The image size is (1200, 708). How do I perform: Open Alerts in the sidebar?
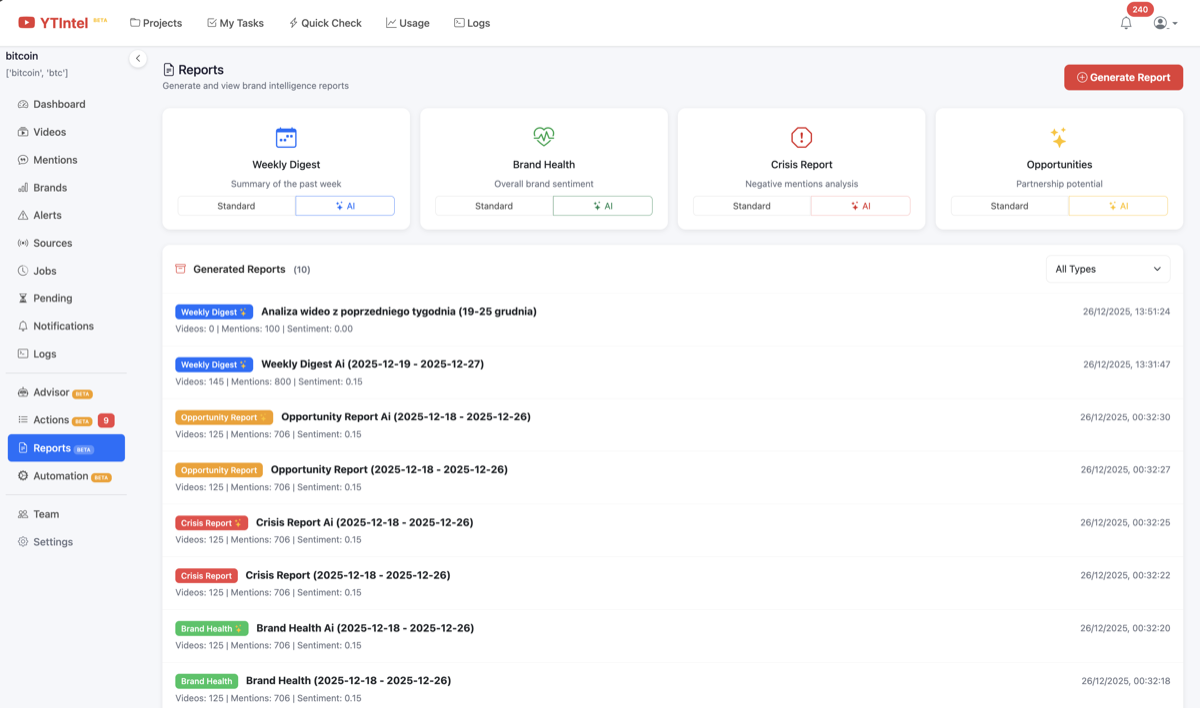47,215
